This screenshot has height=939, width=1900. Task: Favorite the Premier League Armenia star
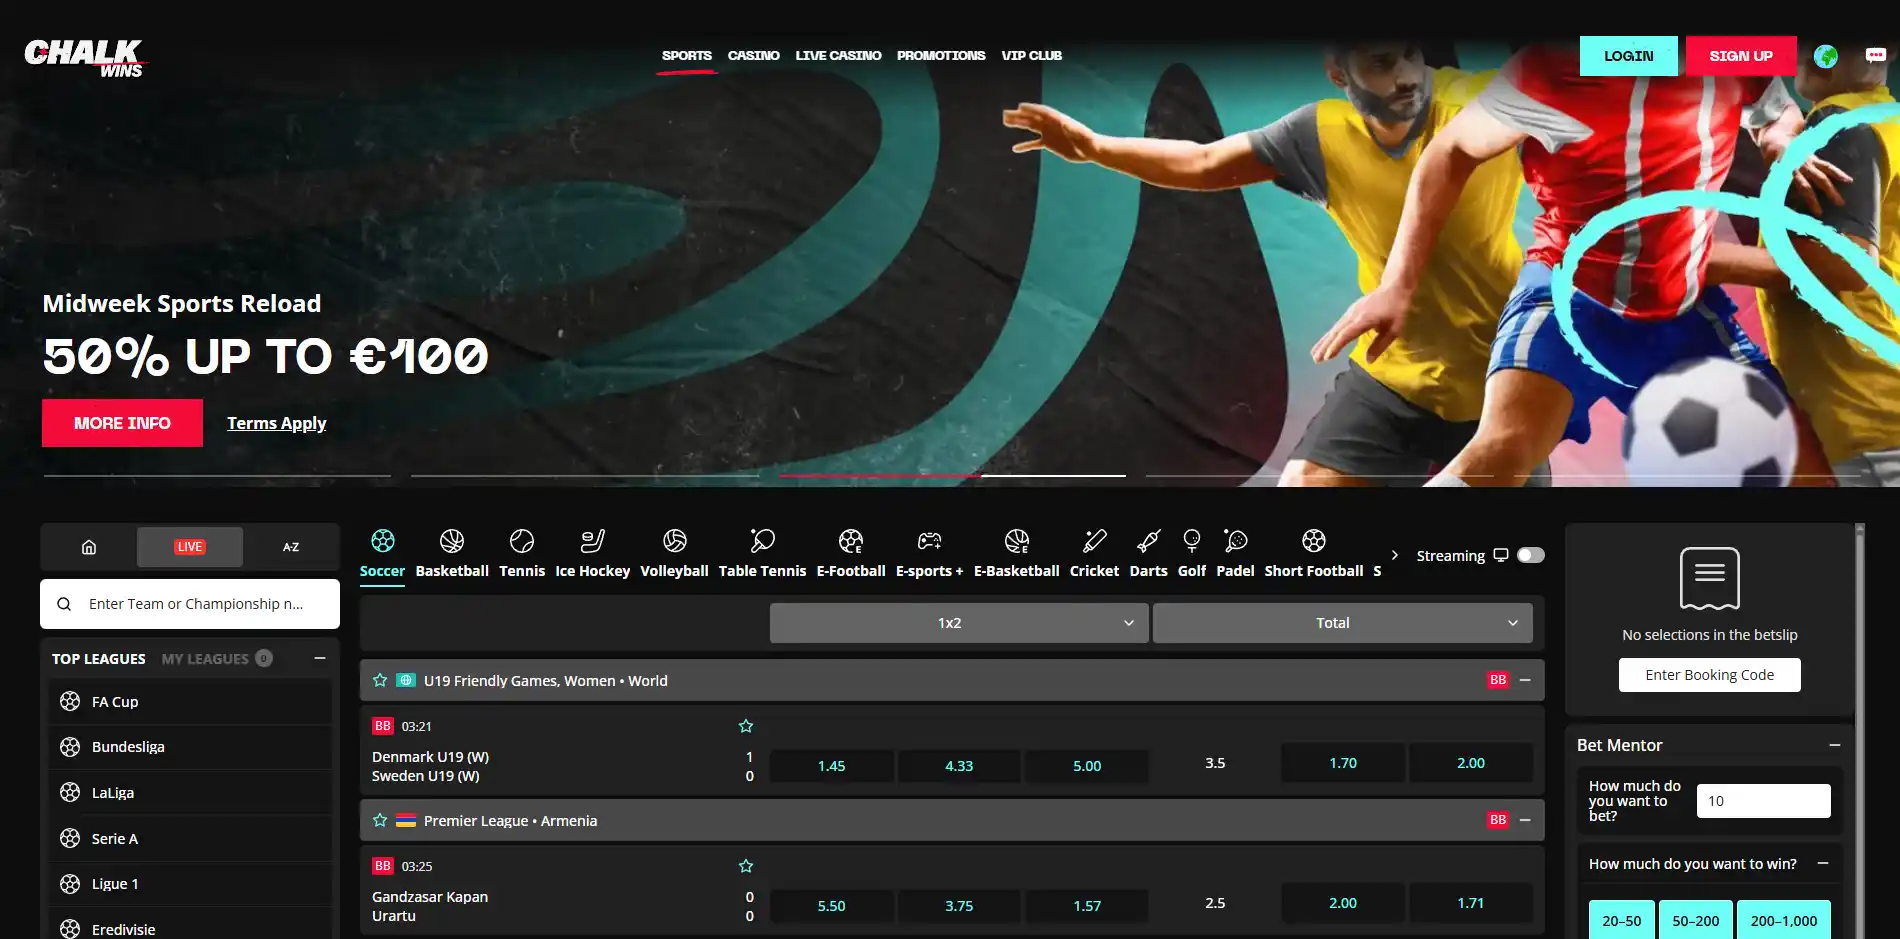pos(380,820)
